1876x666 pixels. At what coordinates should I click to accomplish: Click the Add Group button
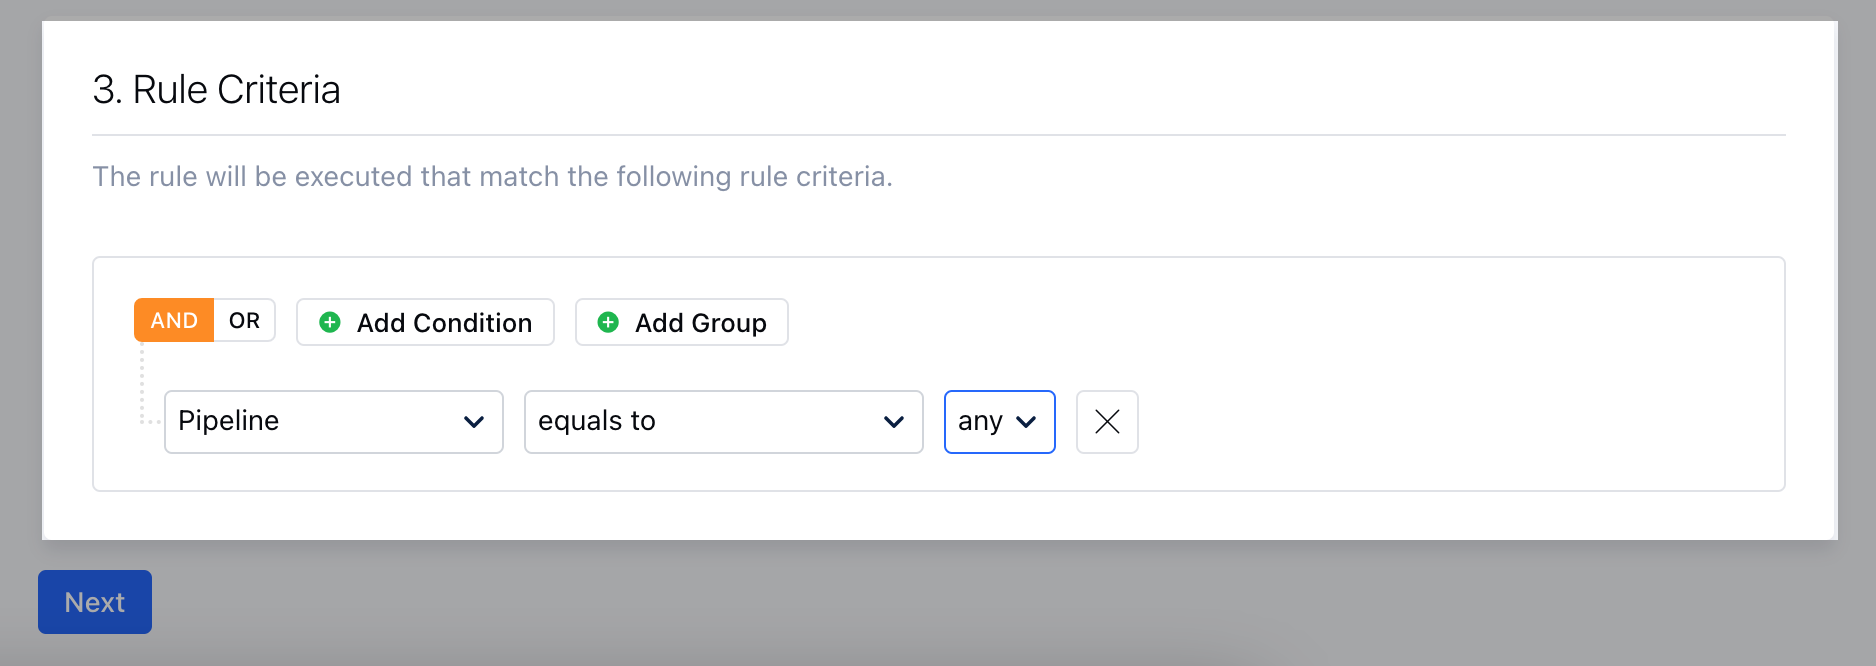click(682, 322)
